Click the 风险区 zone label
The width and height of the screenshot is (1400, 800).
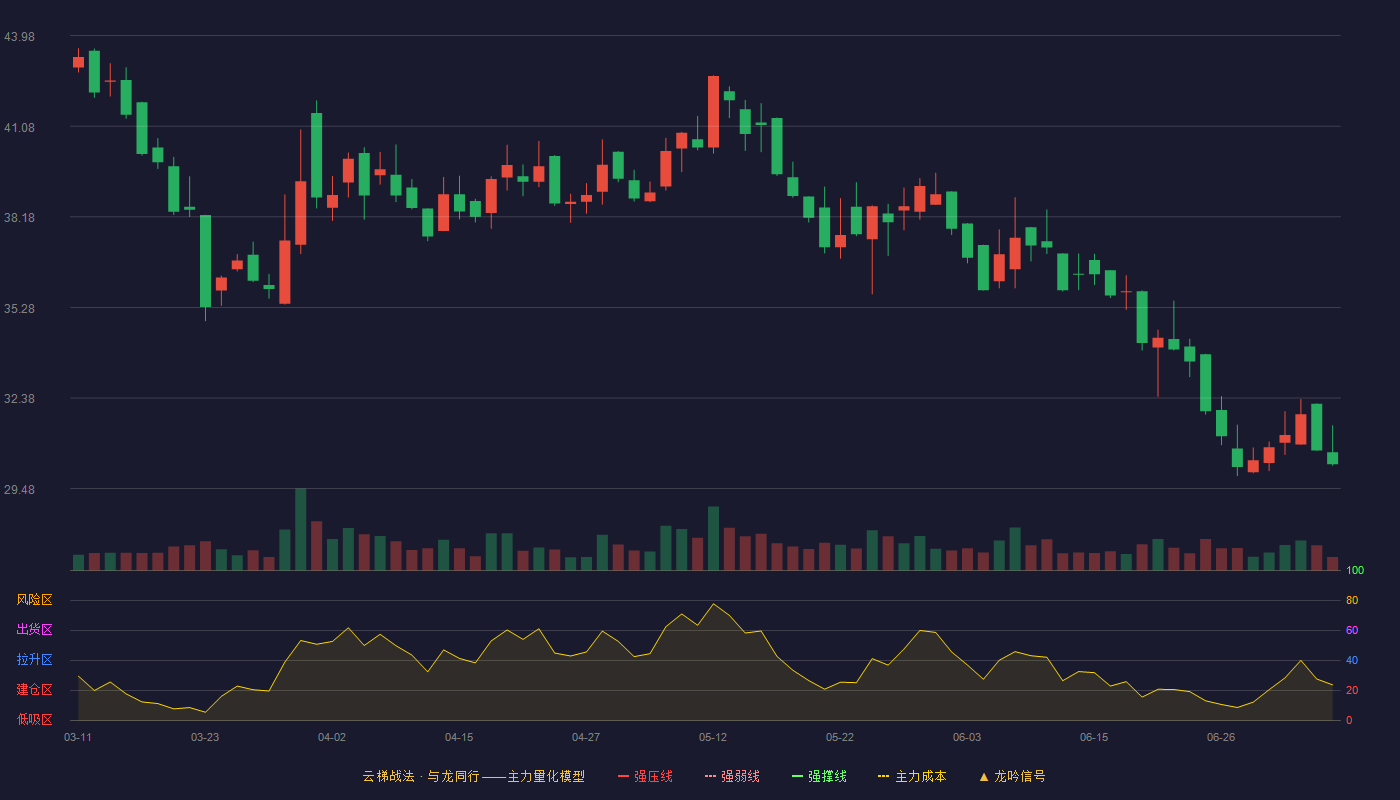pos(34,600)
